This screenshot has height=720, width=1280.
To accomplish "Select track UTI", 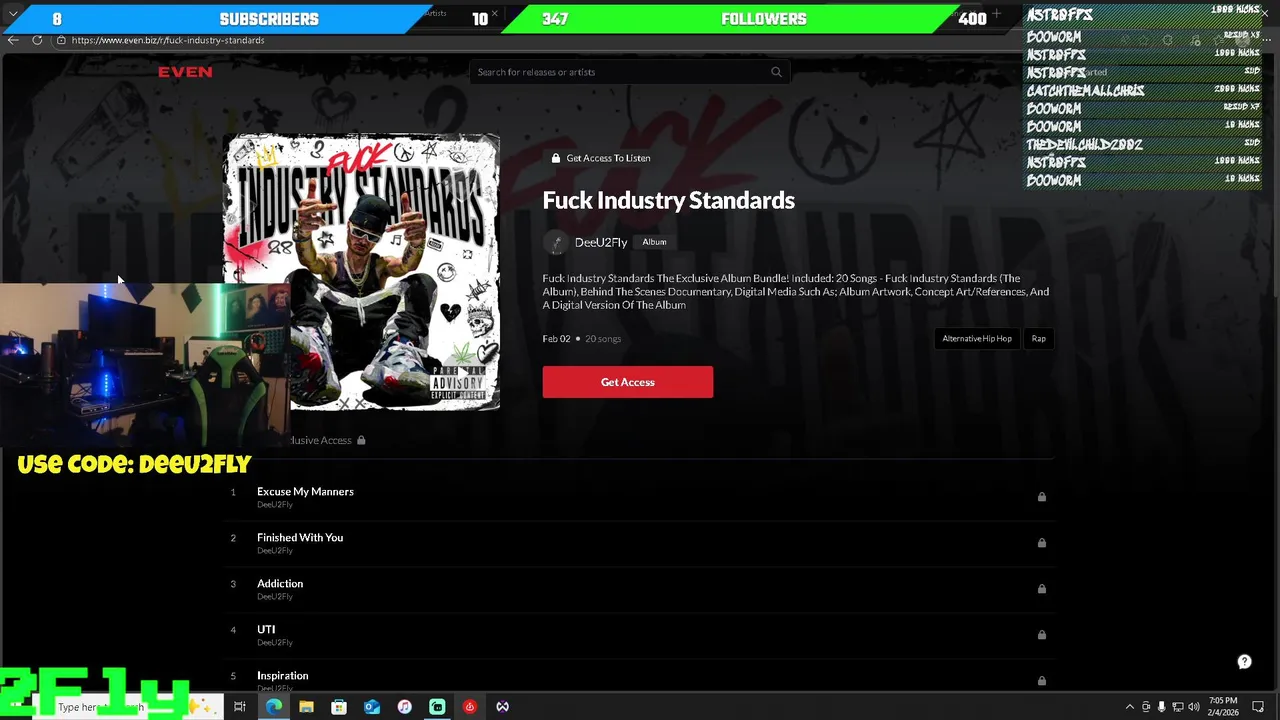I will pos(266,629).
